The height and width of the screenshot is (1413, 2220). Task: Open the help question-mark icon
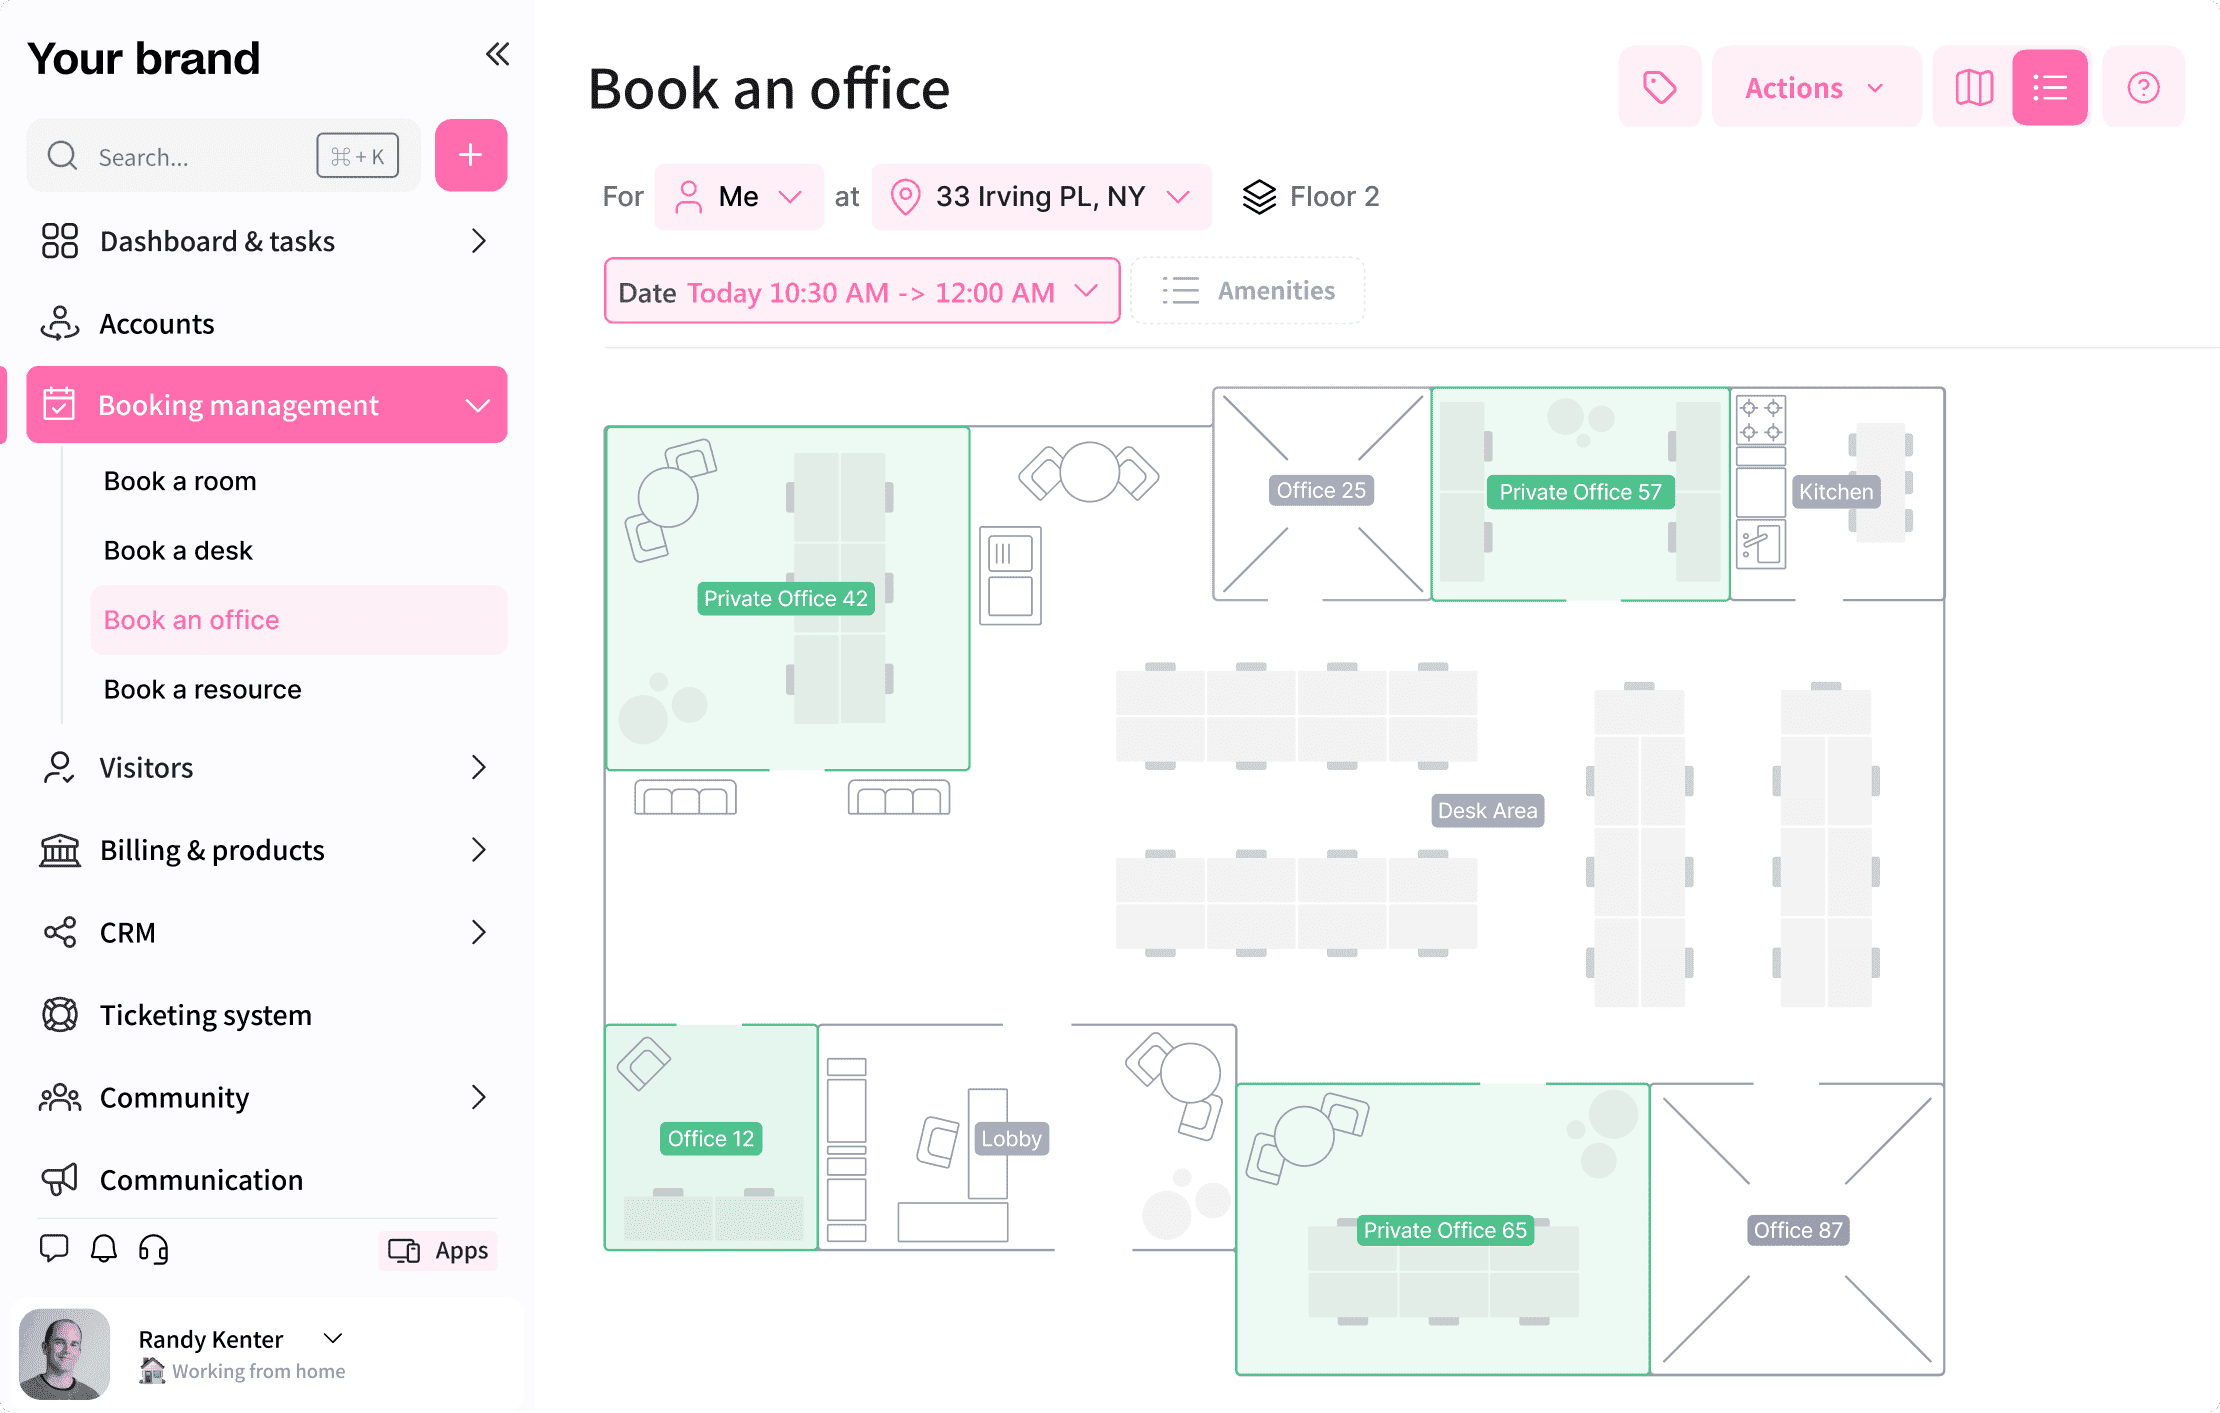[2143, 87]
